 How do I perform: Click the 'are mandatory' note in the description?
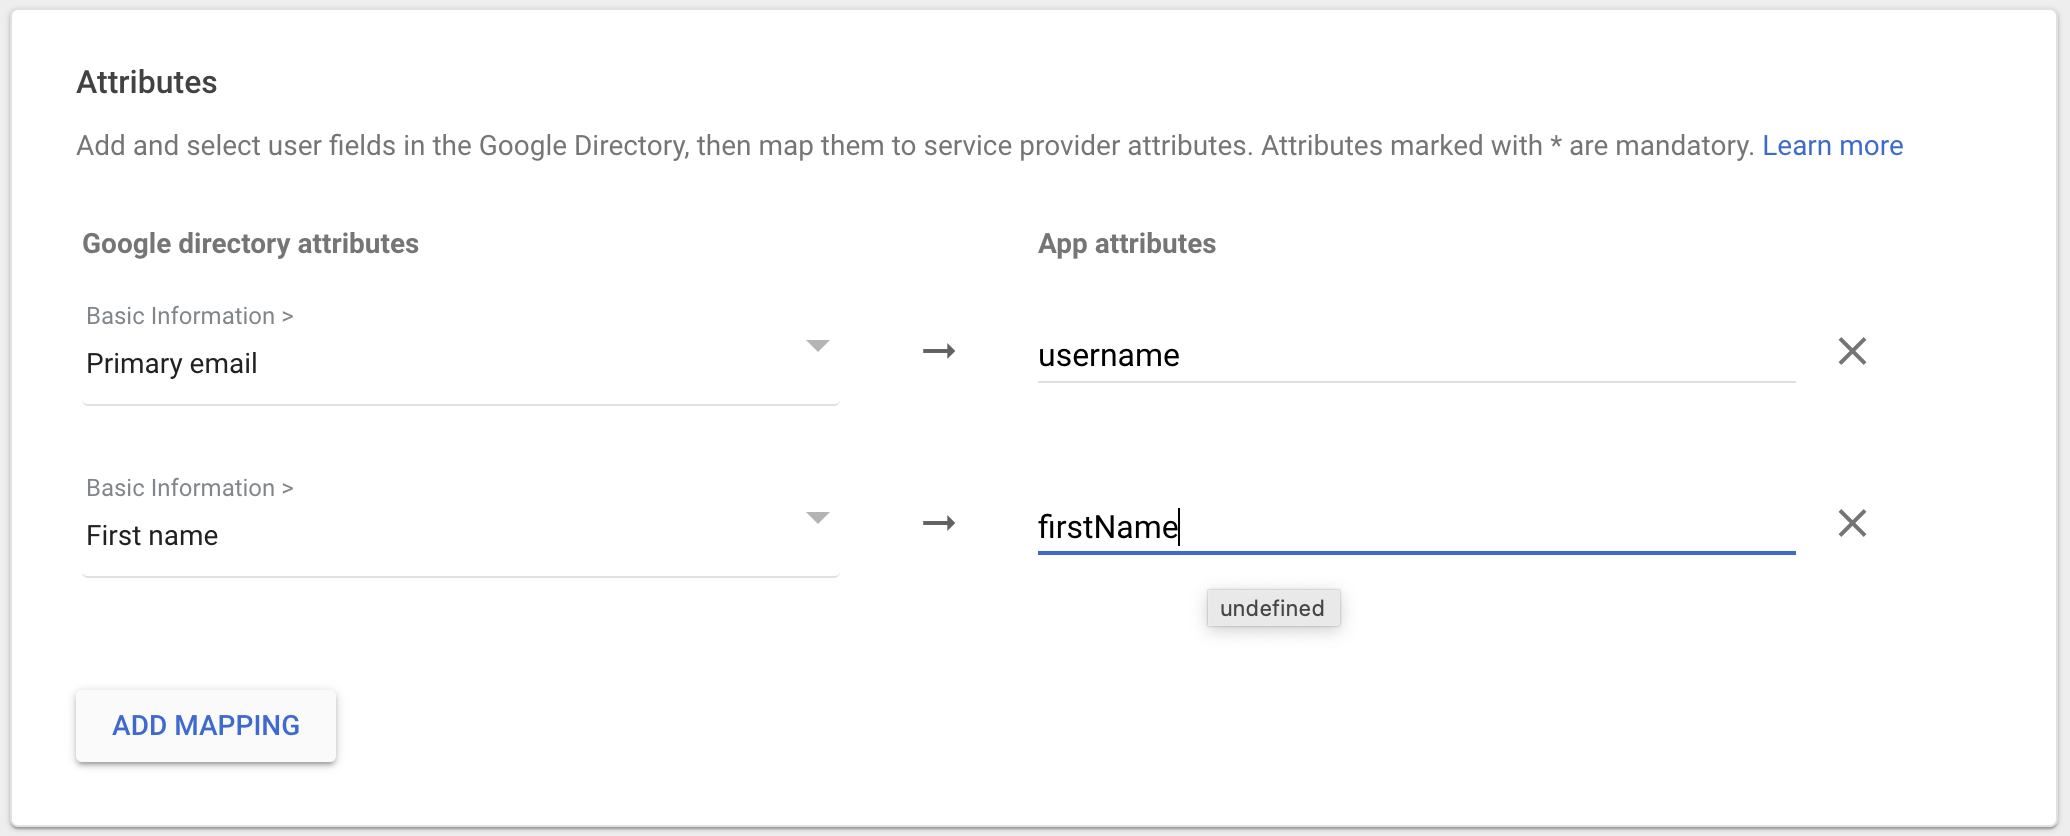[x=1660, y=146]
